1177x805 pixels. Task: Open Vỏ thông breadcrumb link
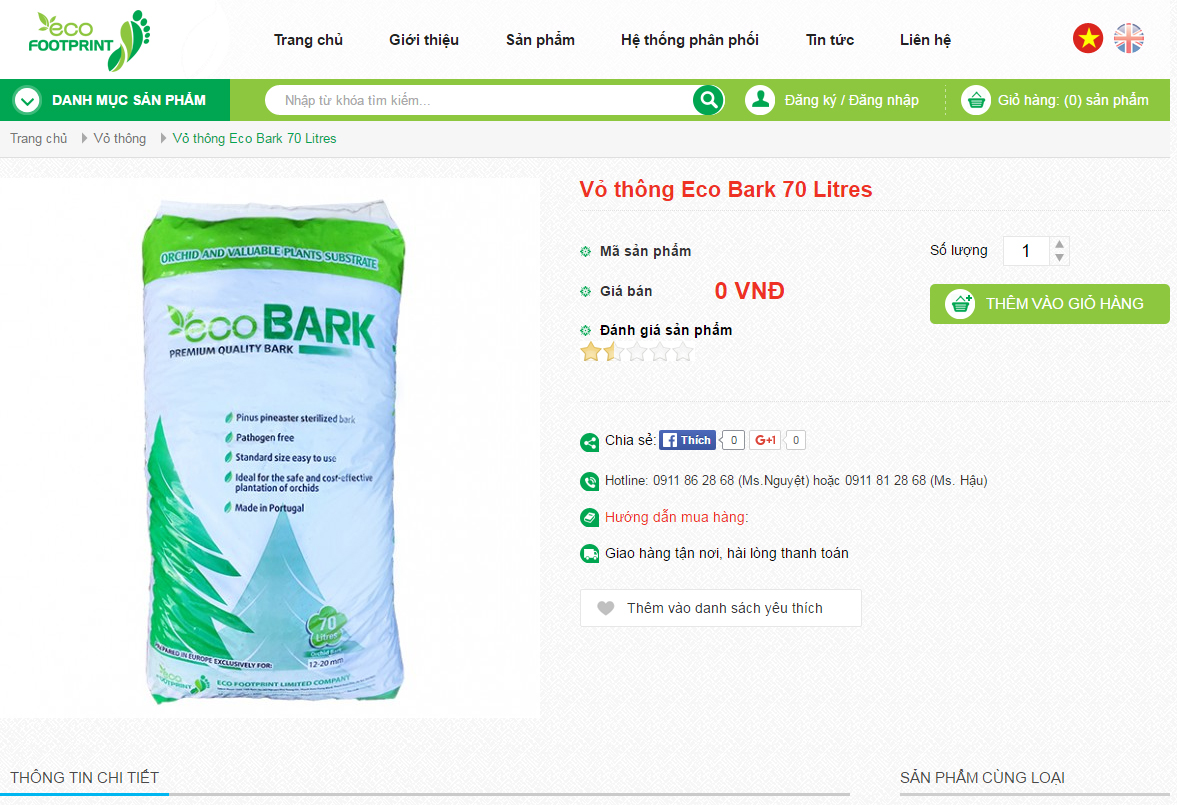[120, 138]
